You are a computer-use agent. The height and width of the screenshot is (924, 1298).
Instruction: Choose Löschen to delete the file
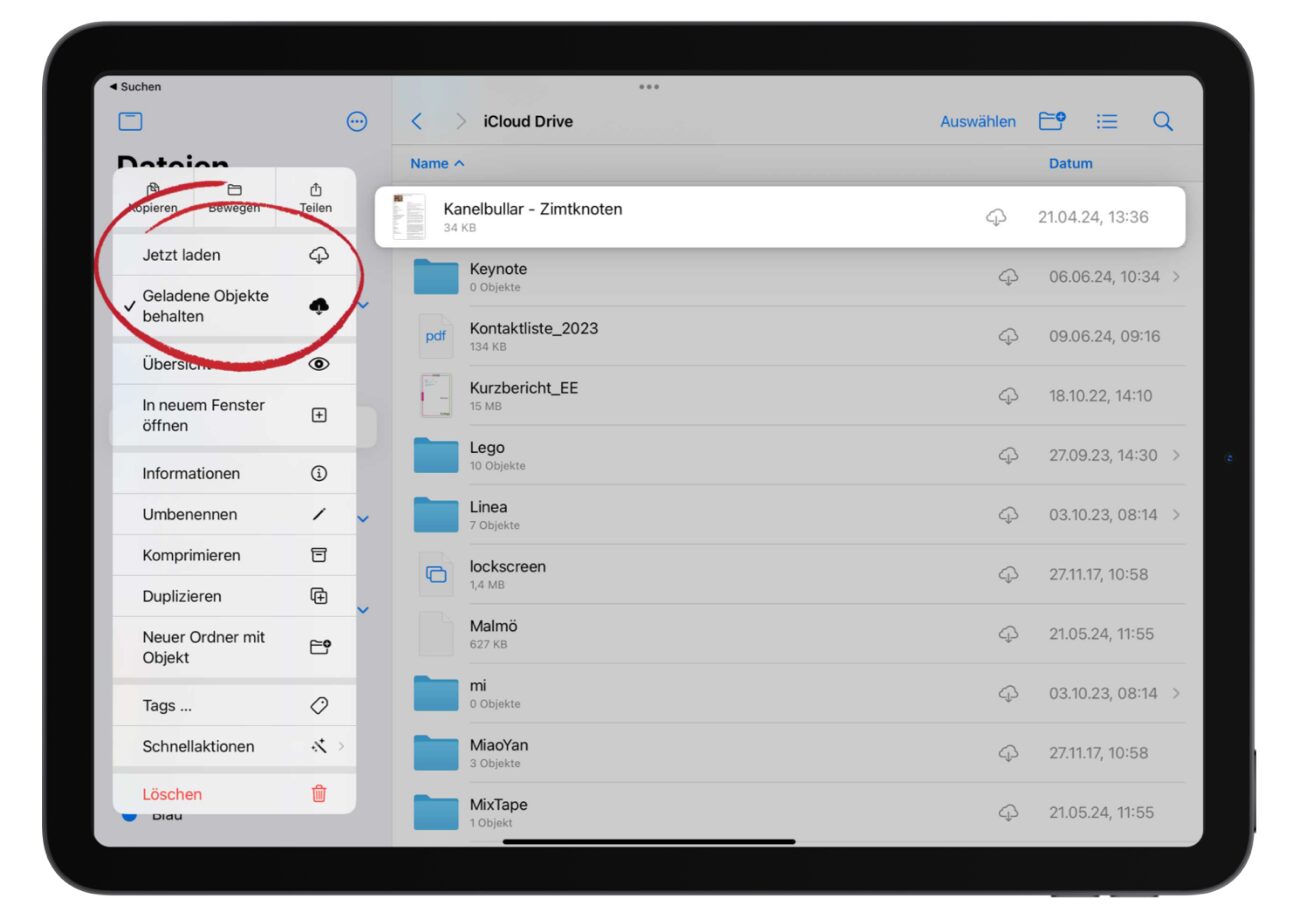tap(234, 794)
